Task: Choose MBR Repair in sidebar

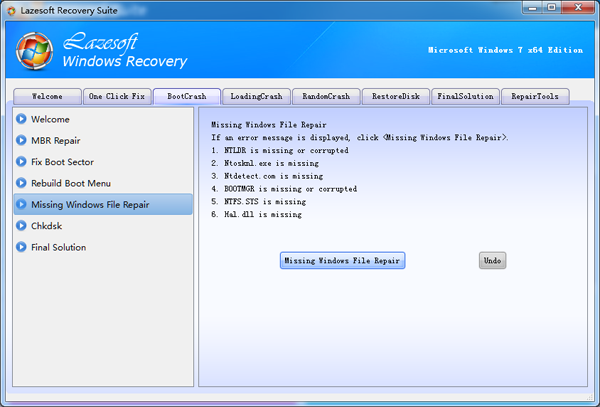Action: [x=103, y=140]
